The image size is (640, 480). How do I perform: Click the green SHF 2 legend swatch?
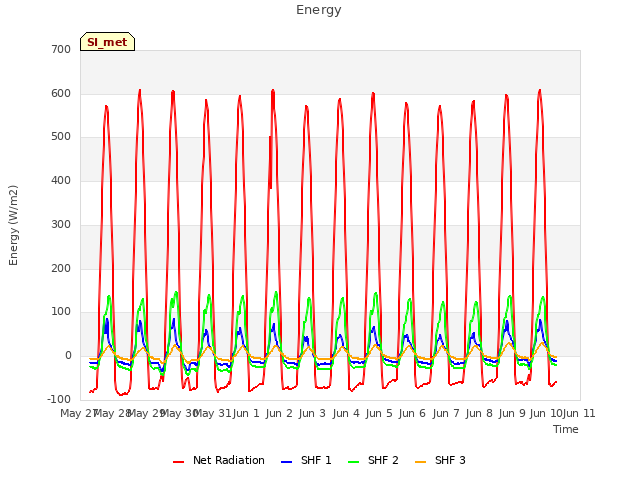(353, 462)
